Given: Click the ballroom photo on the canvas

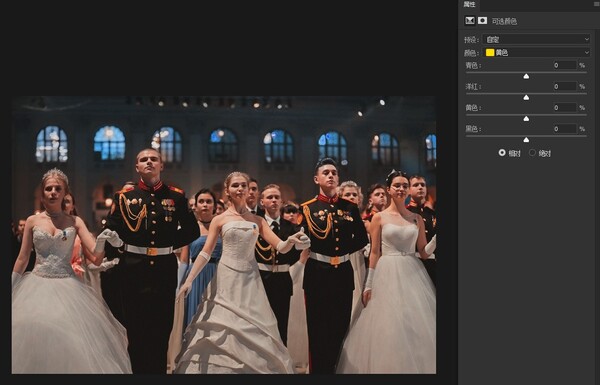Looking at the screenshot, I should [x=224, y=235].
